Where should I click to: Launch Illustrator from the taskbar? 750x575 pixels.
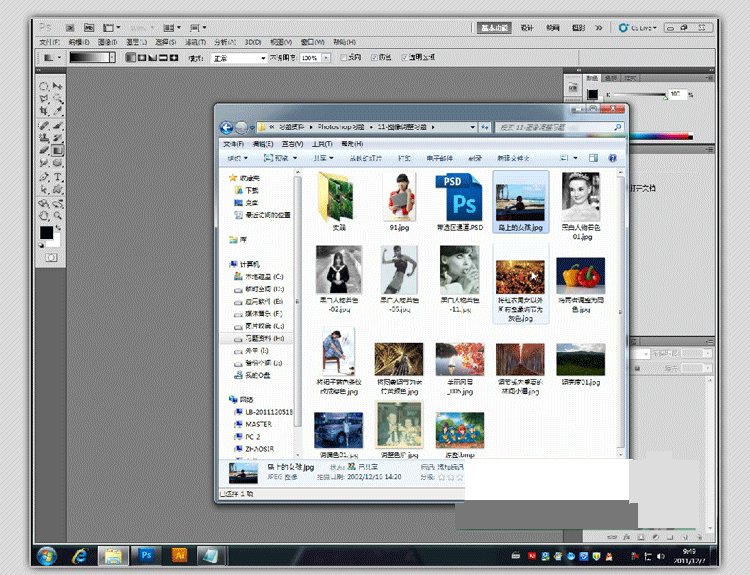pyautogui.click(x=180, y=555)
